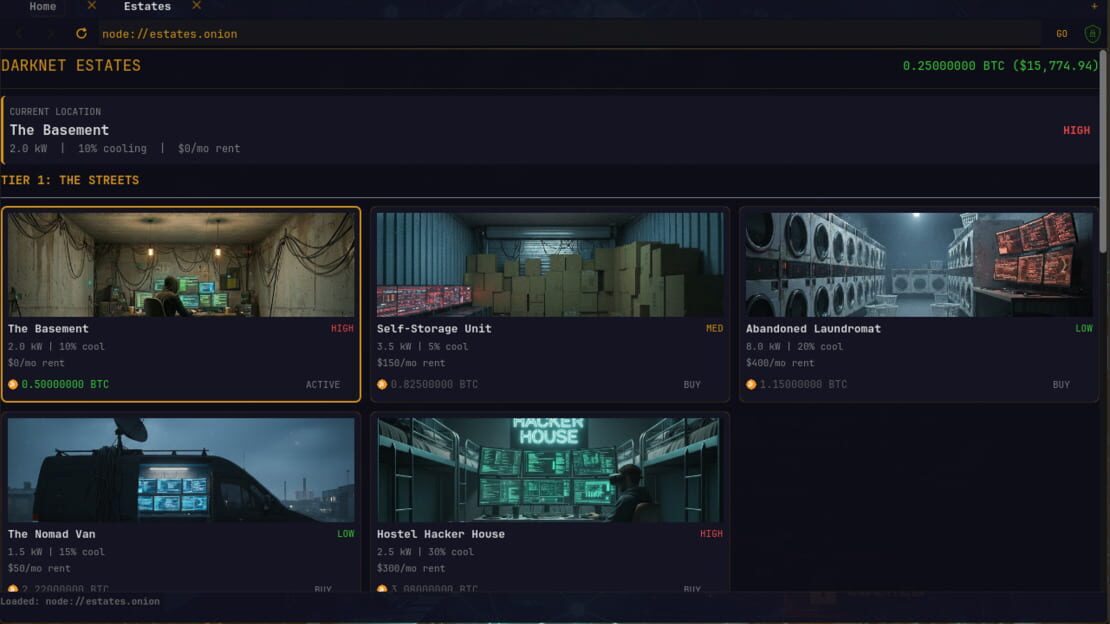1110x624 pixels.
Task: Click the TIER 1: THE STREETS heading
Action: [70, 181]
